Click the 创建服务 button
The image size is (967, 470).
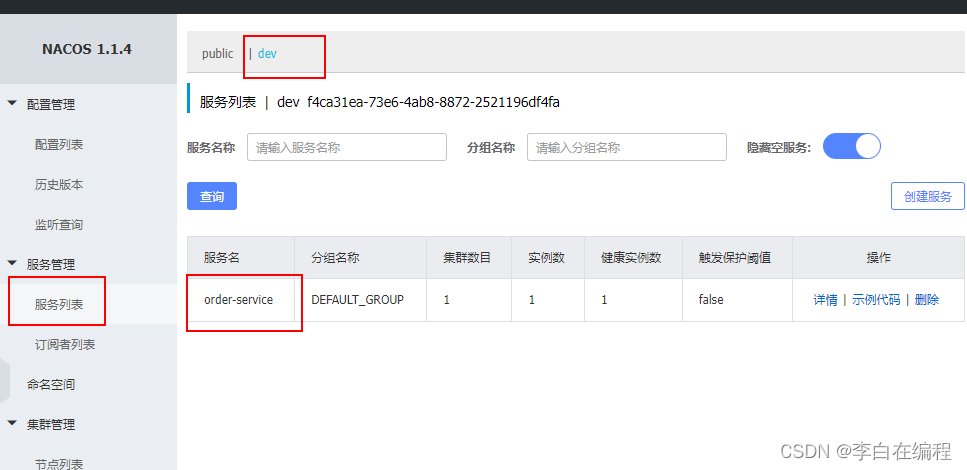(x=928, y=196)
